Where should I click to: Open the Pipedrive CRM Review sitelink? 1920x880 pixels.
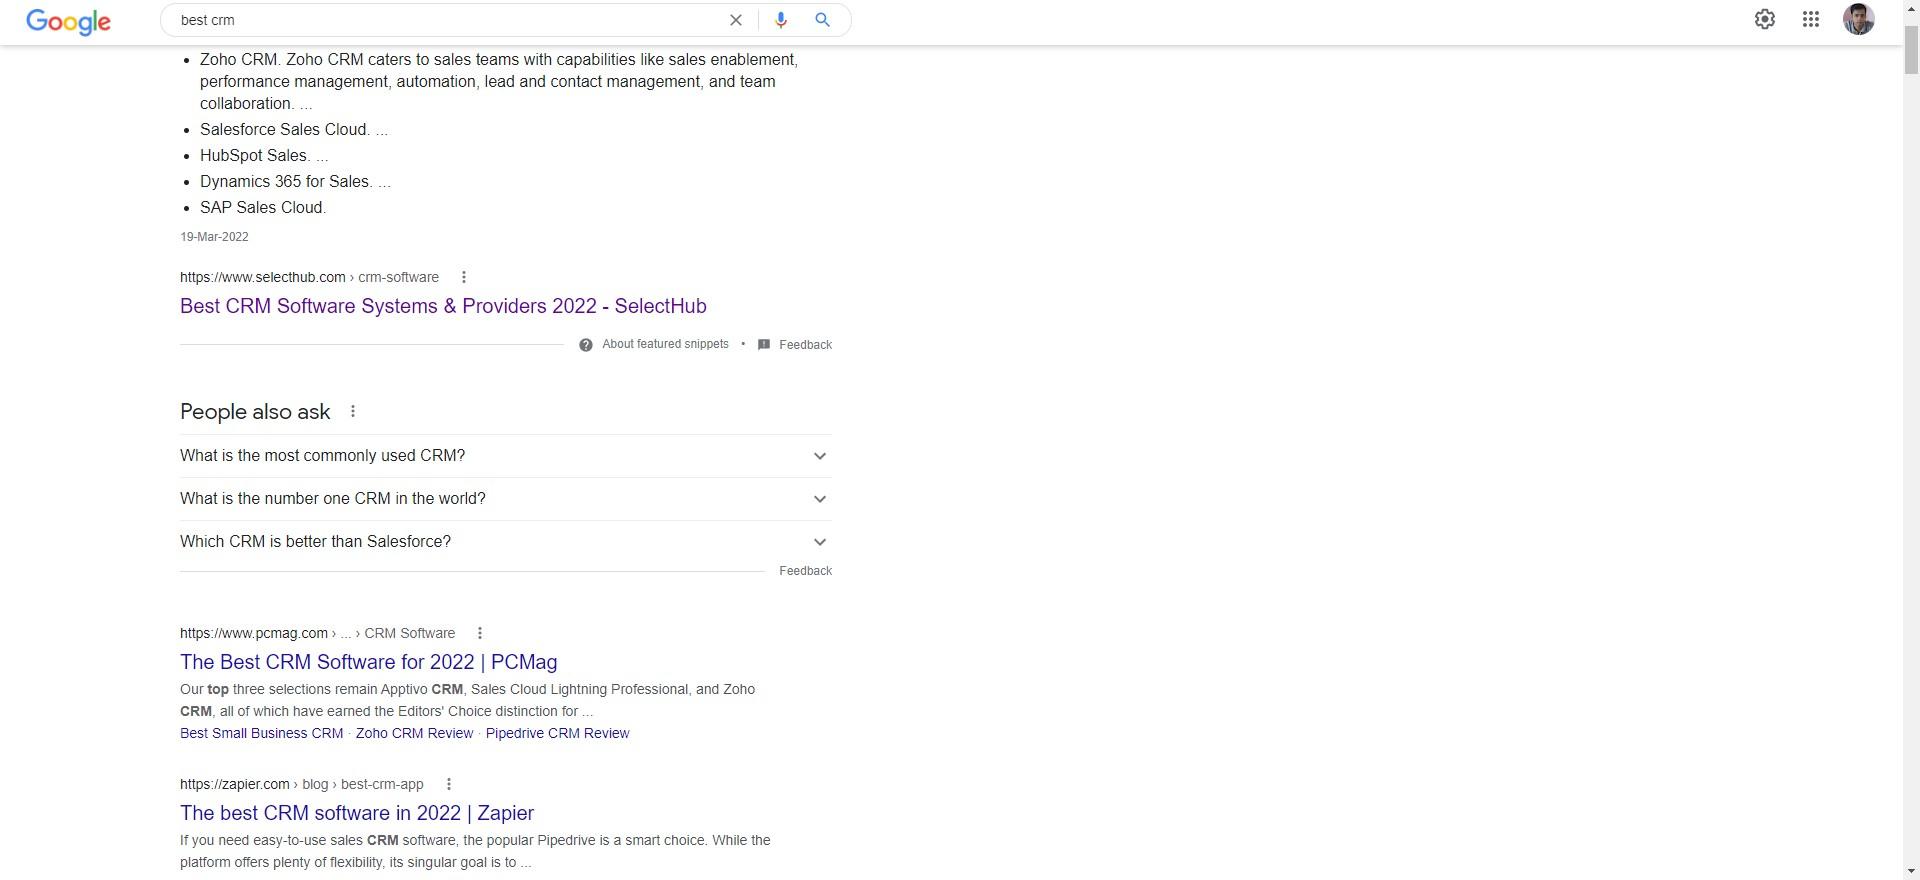(x=557, y=733)
